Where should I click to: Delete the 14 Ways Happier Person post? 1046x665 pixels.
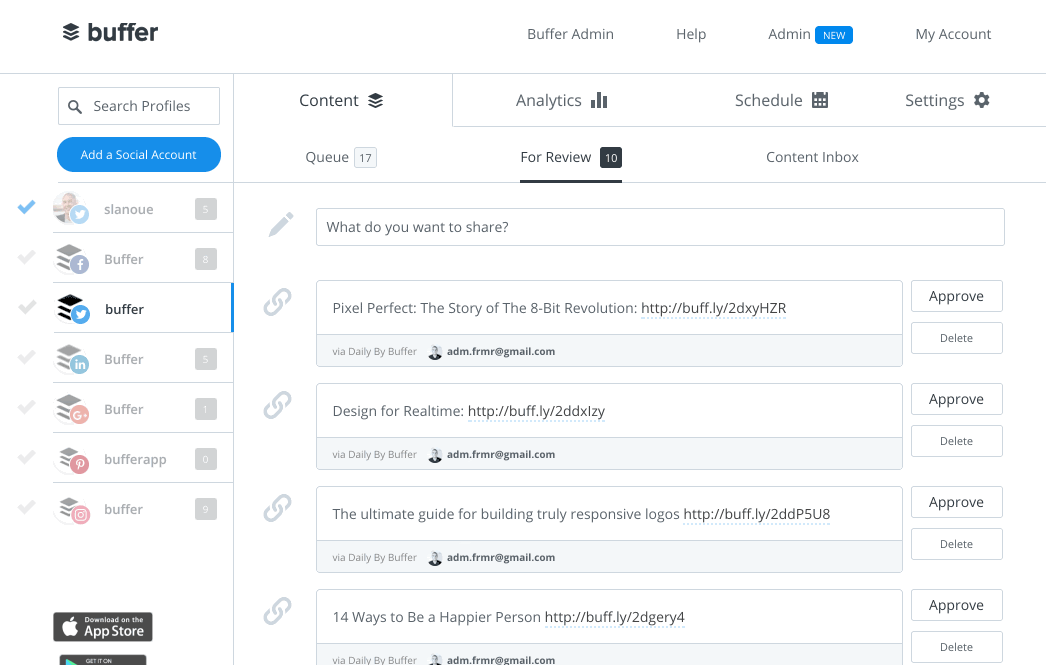click(957, 647)
